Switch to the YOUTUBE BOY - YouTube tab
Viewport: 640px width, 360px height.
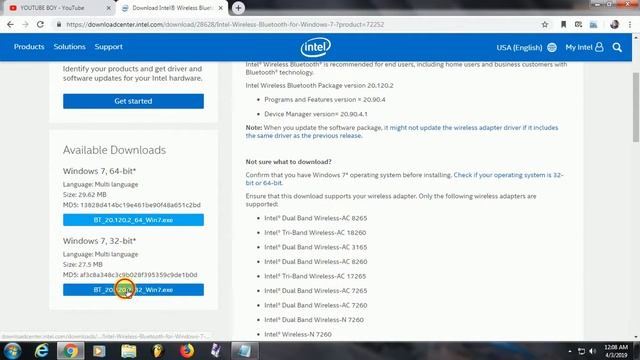pyautogui.click(x=59, y=8)
